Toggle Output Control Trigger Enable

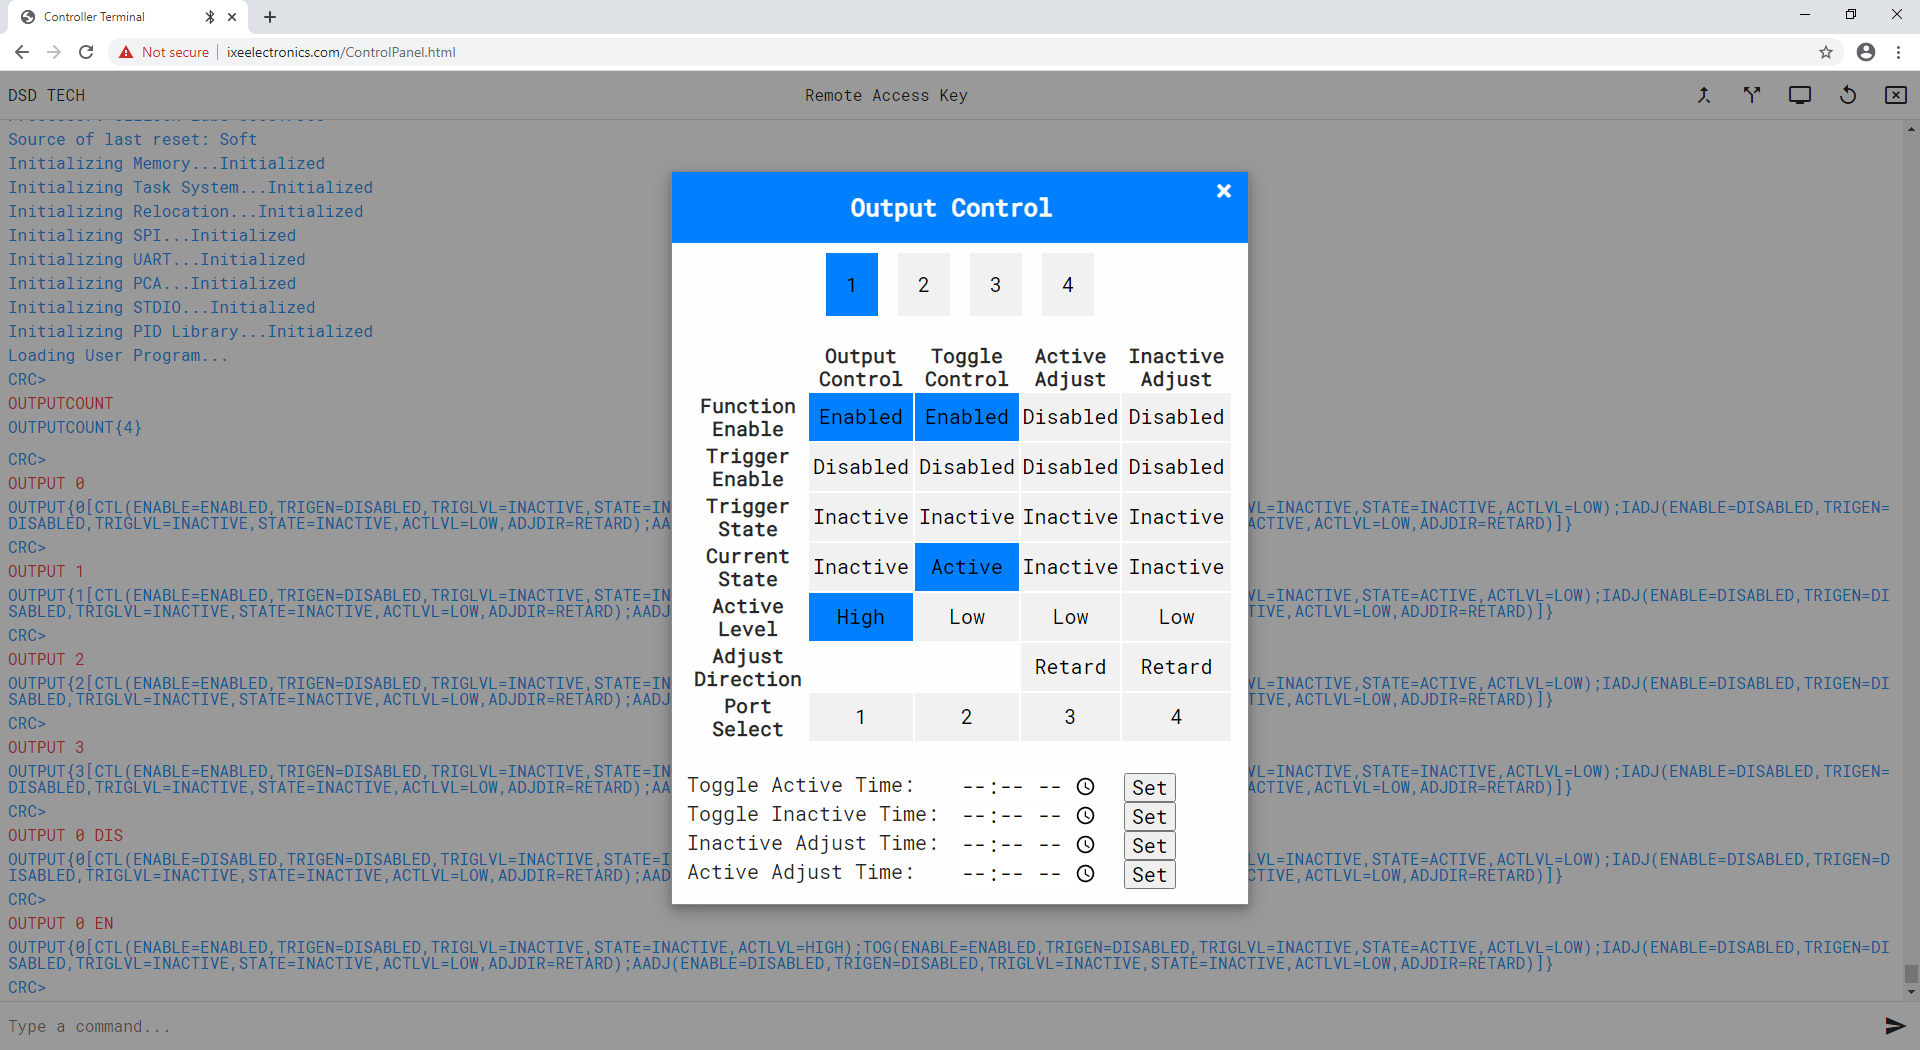[x=861, y=467]
